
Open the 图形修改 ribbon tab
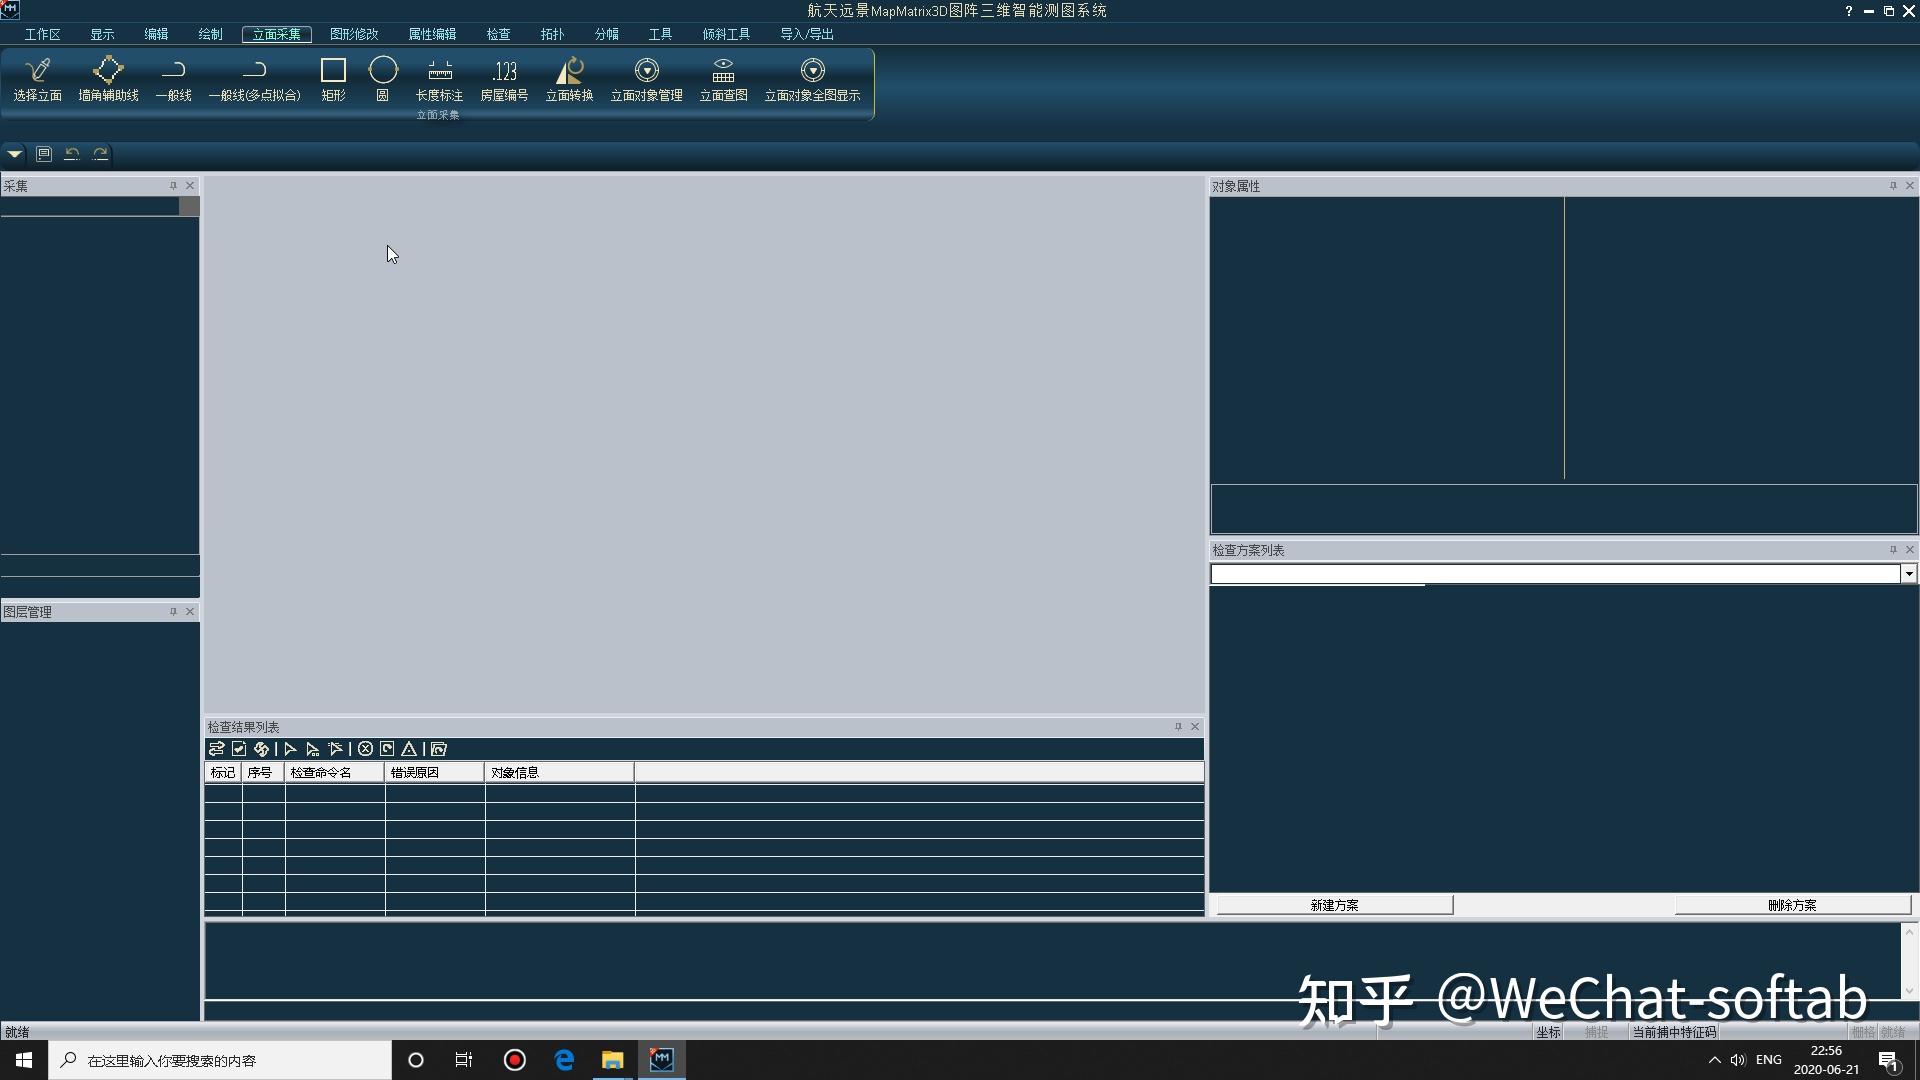pyautogui.click(x=354, y=34)
